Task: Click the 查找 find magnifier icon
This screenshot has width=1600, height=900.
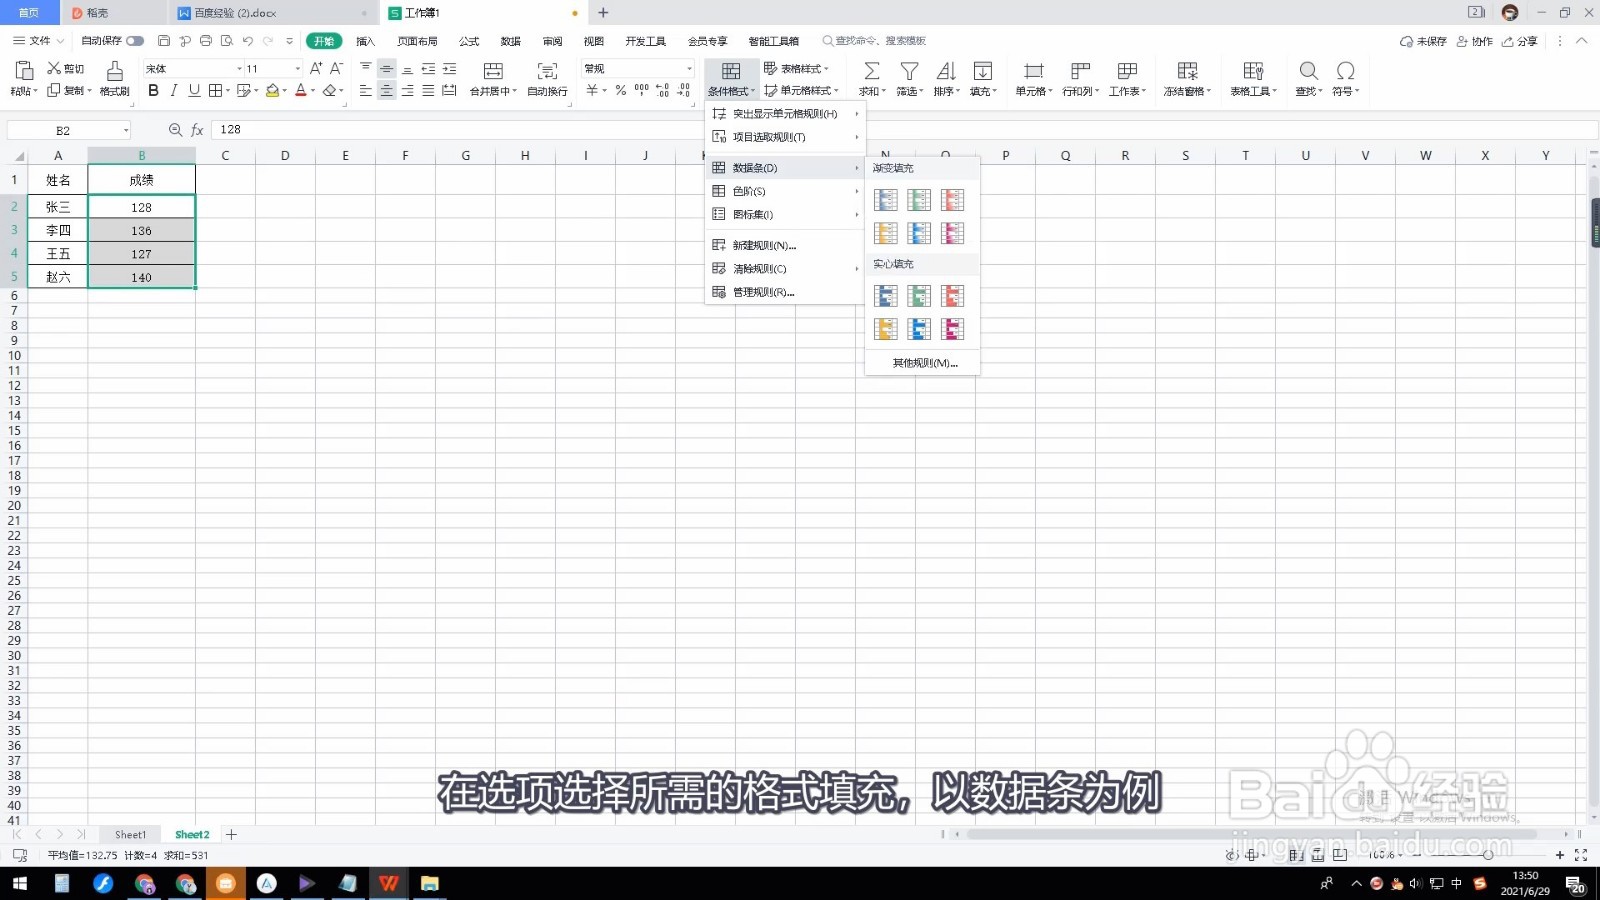Action: (1308, 71)
